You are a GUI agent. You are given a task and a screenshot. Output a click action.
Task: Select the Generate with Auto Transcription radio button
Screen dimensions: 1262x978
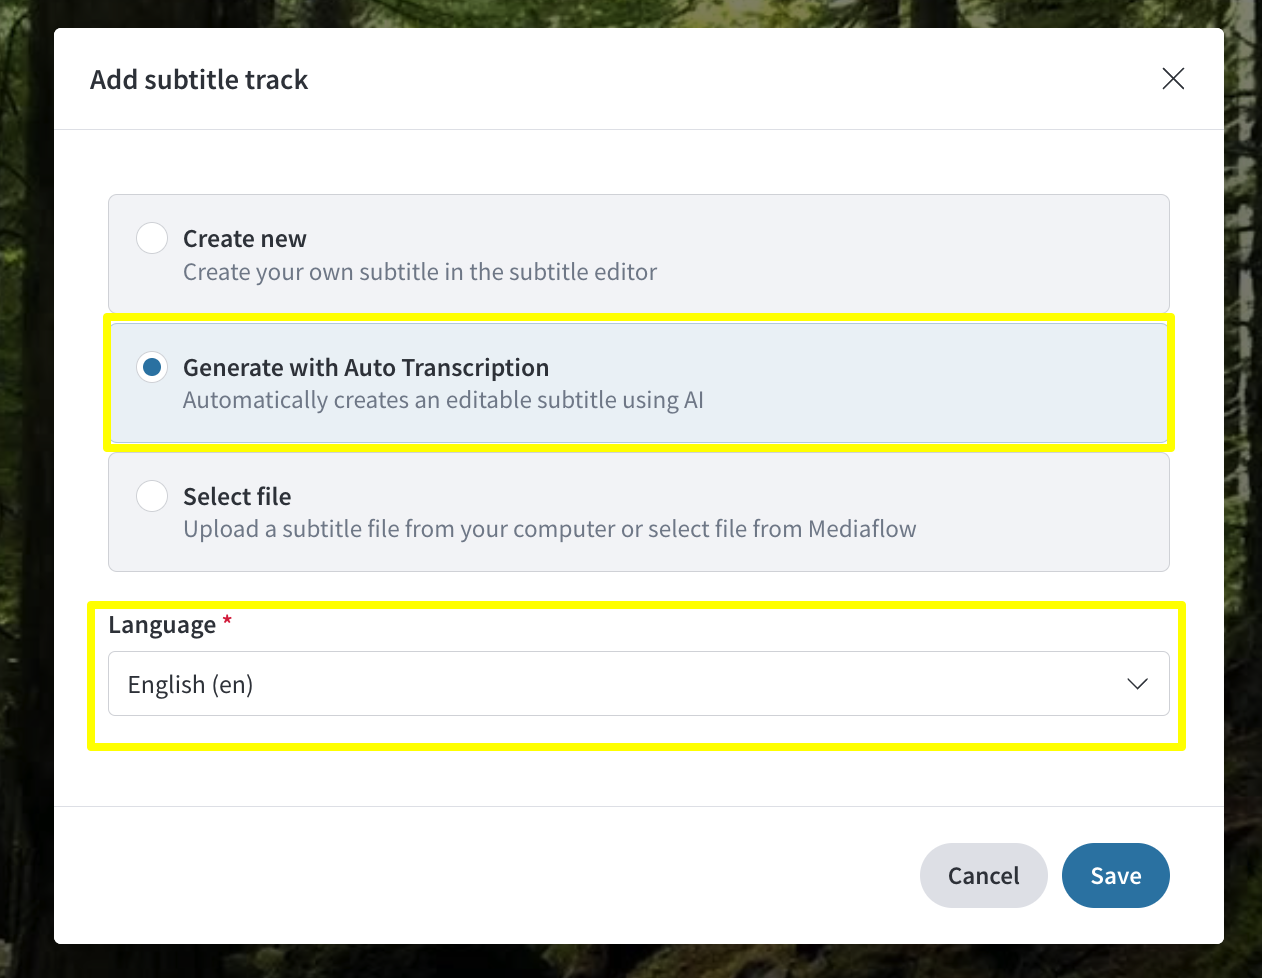[x=152, y=367]
